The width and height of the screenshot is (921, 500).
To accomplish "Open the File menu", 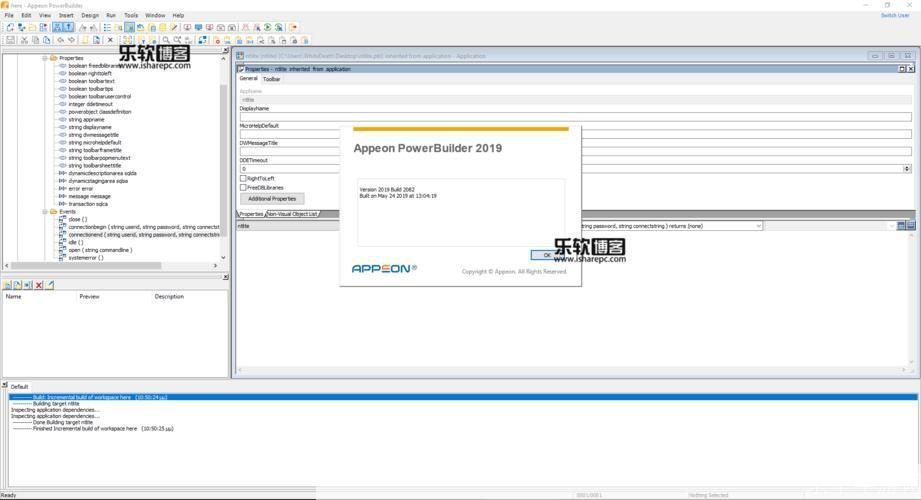I will 9,15.
